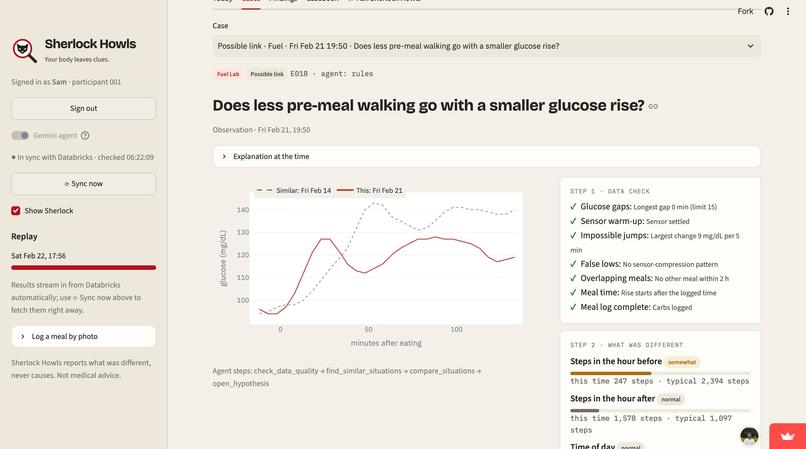Image resolution: width=806 pixels, height=449 pixels.
Task: Open the GitHub repository icon
Action: tap(768, 11)
